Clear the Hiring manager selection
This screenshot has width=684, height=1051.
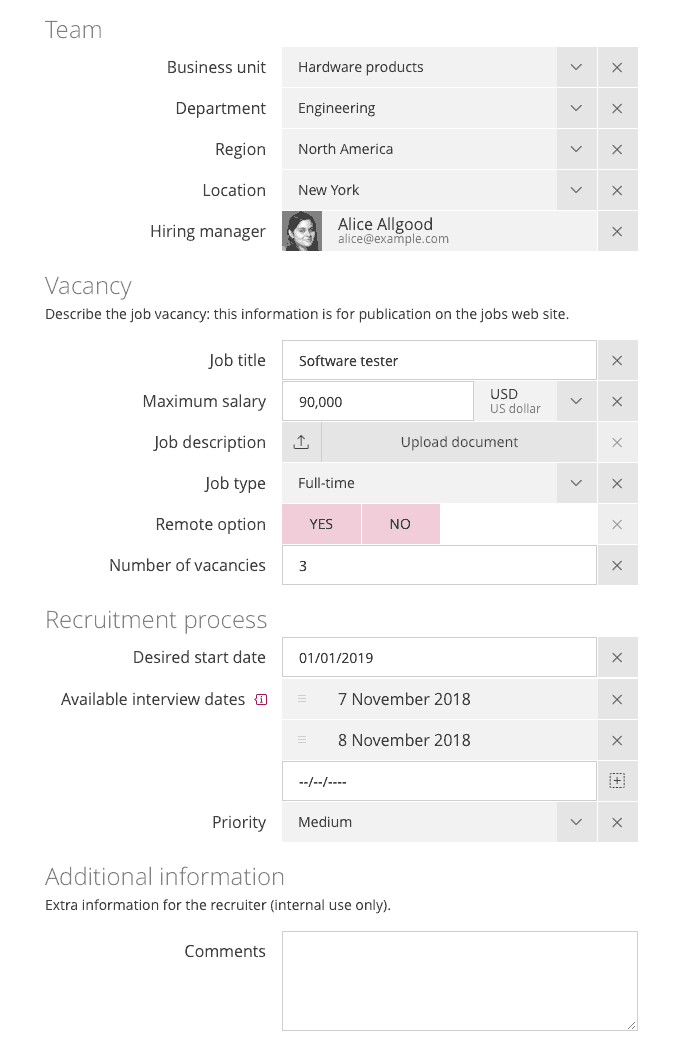617,230
